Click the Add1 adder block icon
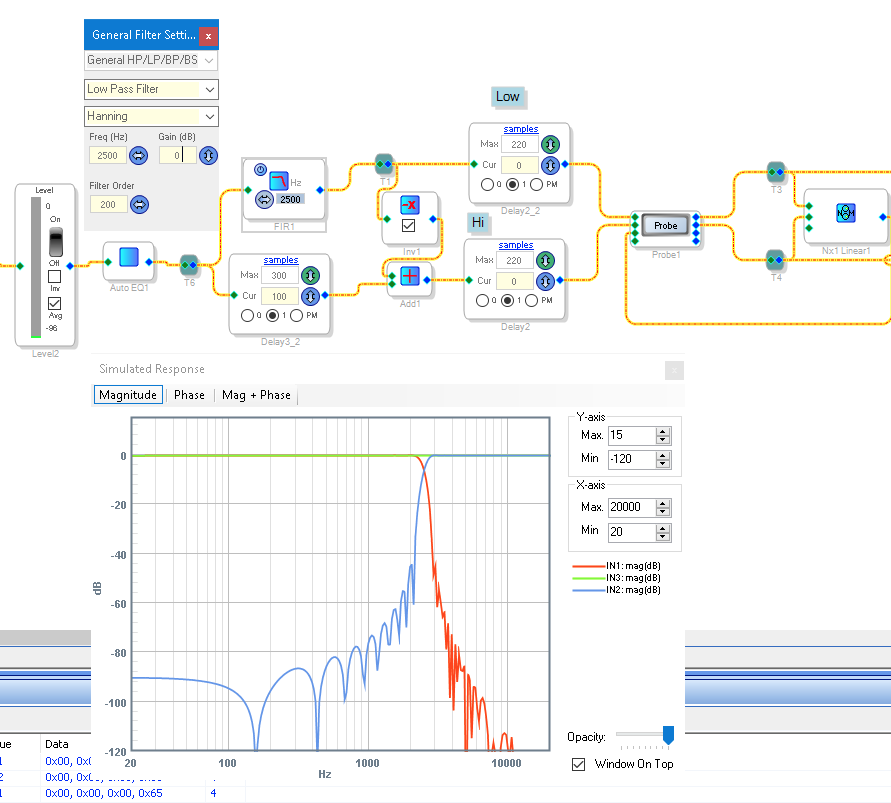The height and width of the screenshot is (803, 891). point(410,276)
